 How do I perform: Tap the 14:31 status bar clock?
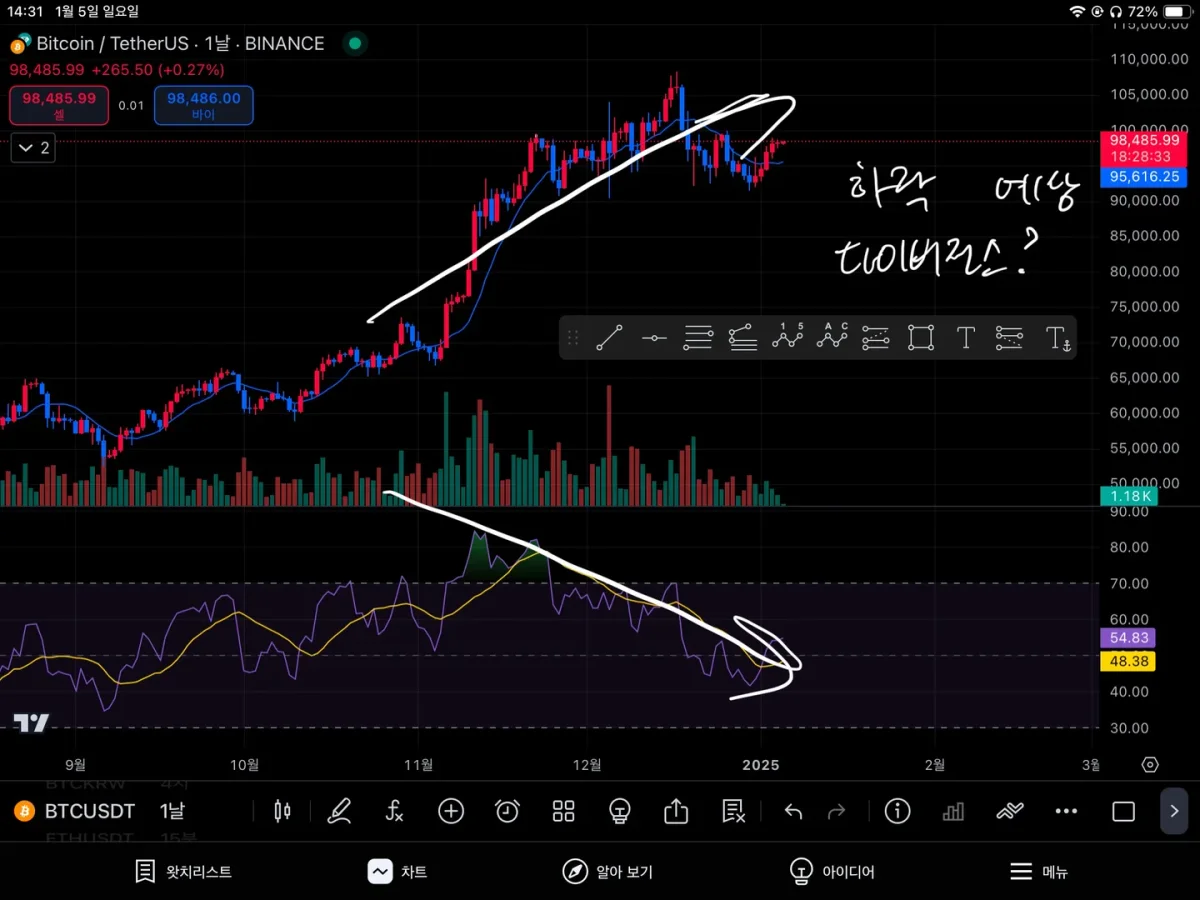[x=25, y=11]
